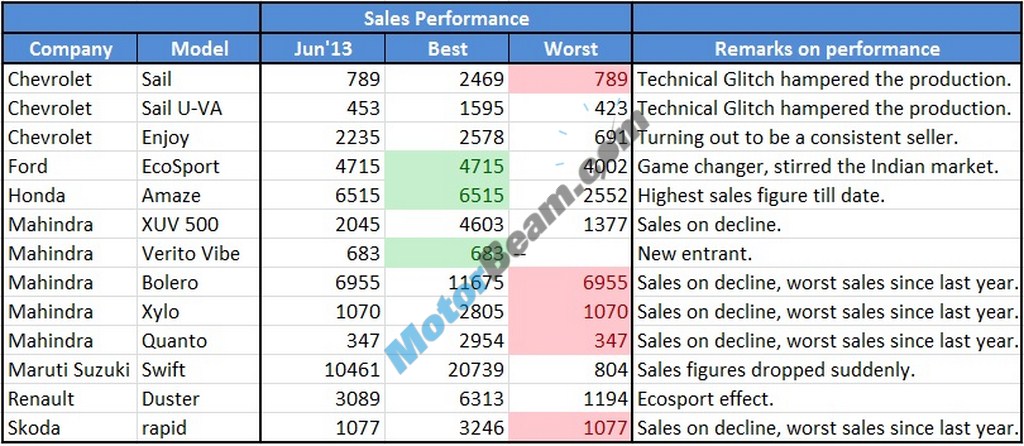Click the Maruti Suzuki company cell

(x=70, y=370)
